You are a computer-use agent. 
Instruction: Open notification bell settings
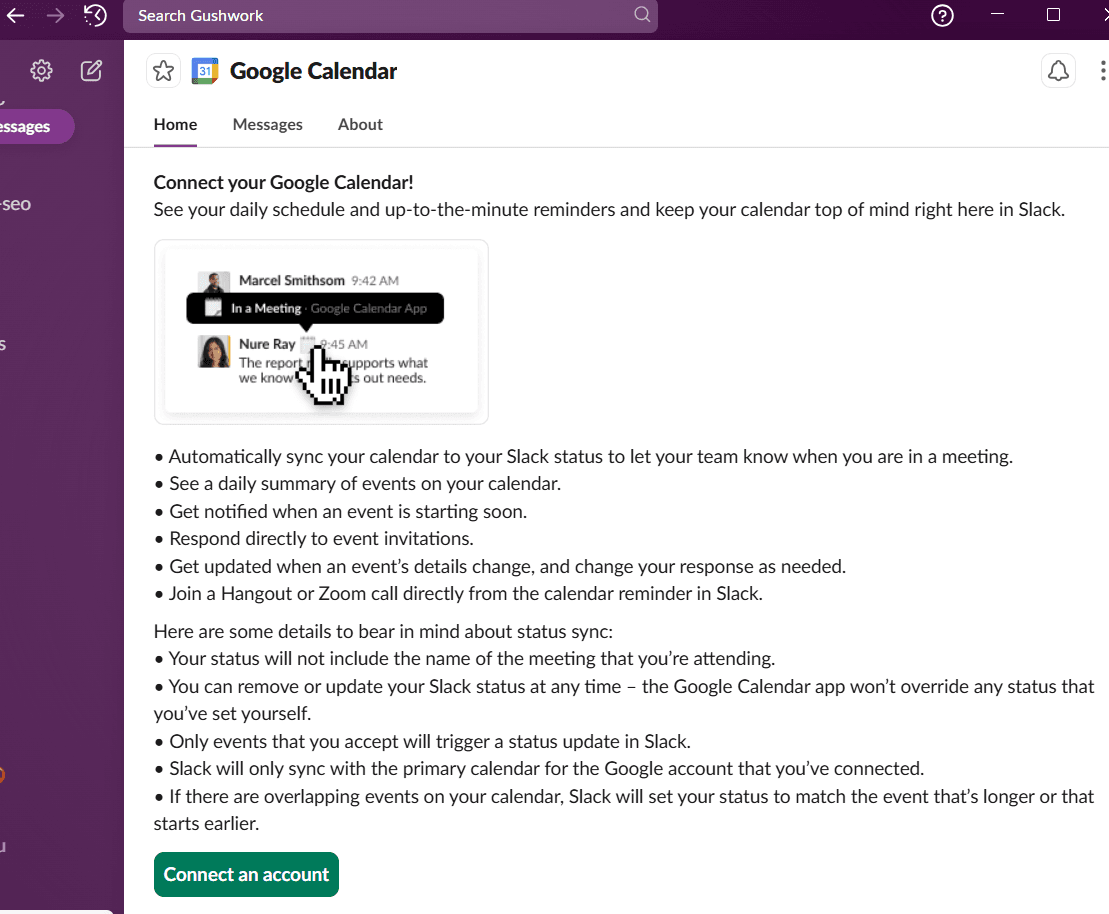1058,71
